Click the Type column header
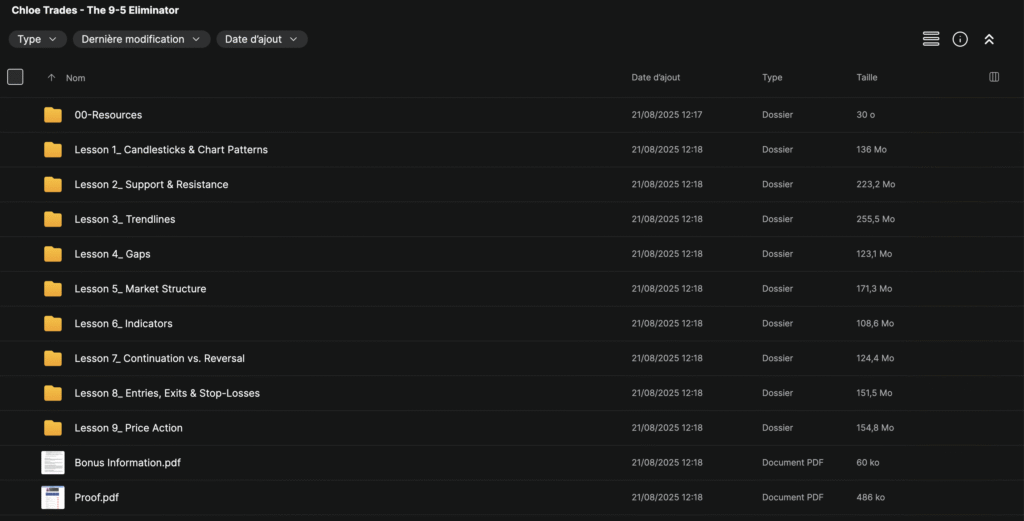Viewport: 1024px width, 521px height. 772,78
